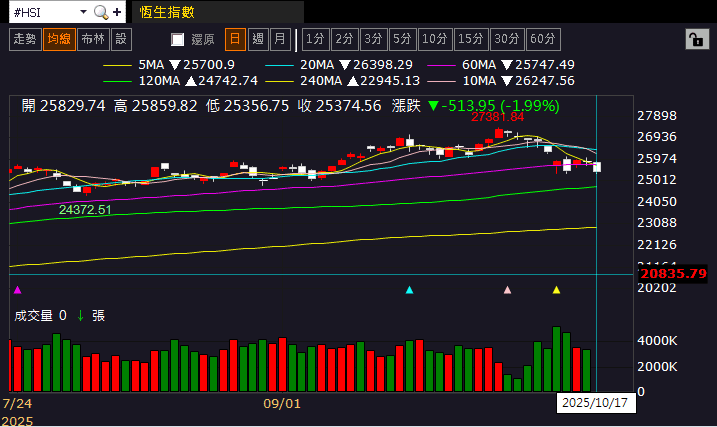Open the search dropdown arrow by magnifier
The image size is (717, 427).
(x=109, y=13)
